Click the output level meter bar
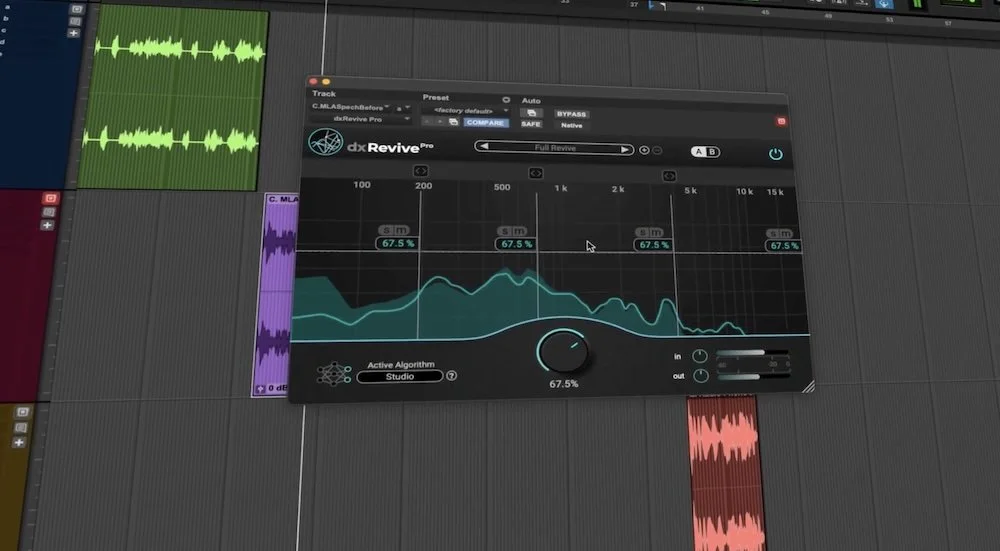The image size is (1000, 551). coord(753,378)
